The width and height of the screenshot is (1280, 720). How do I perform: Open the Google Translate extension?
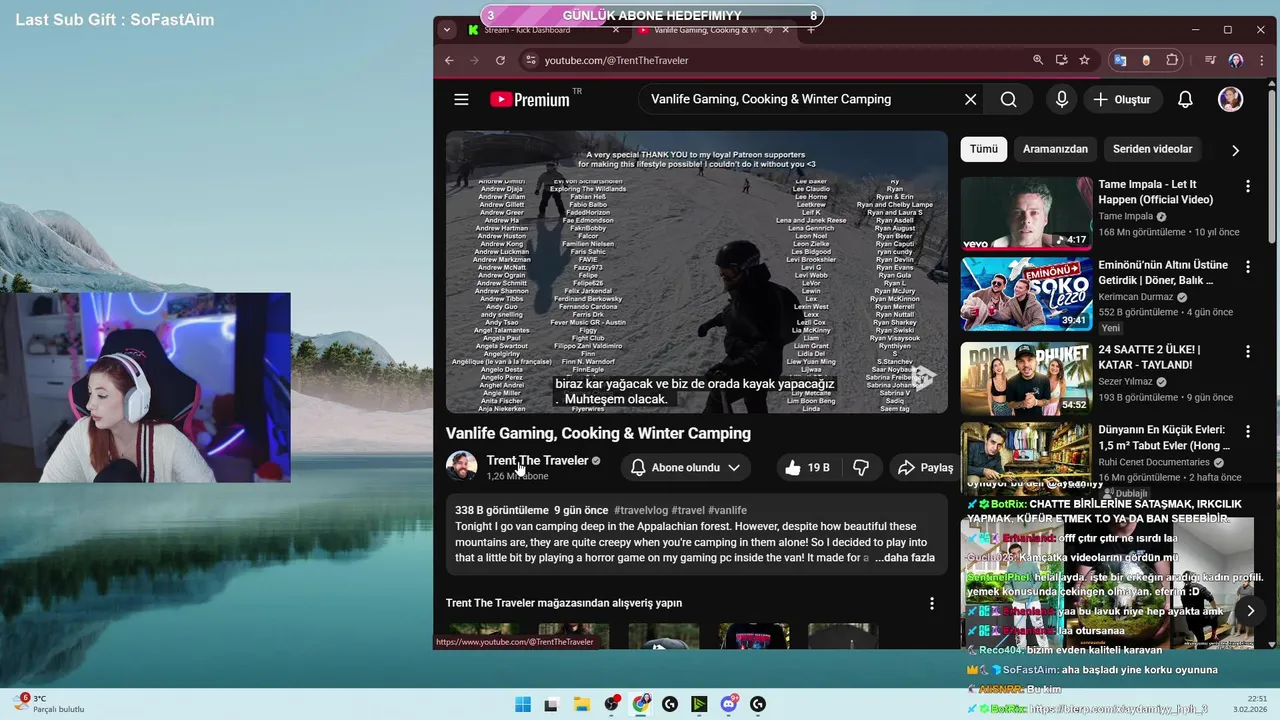1120,60
